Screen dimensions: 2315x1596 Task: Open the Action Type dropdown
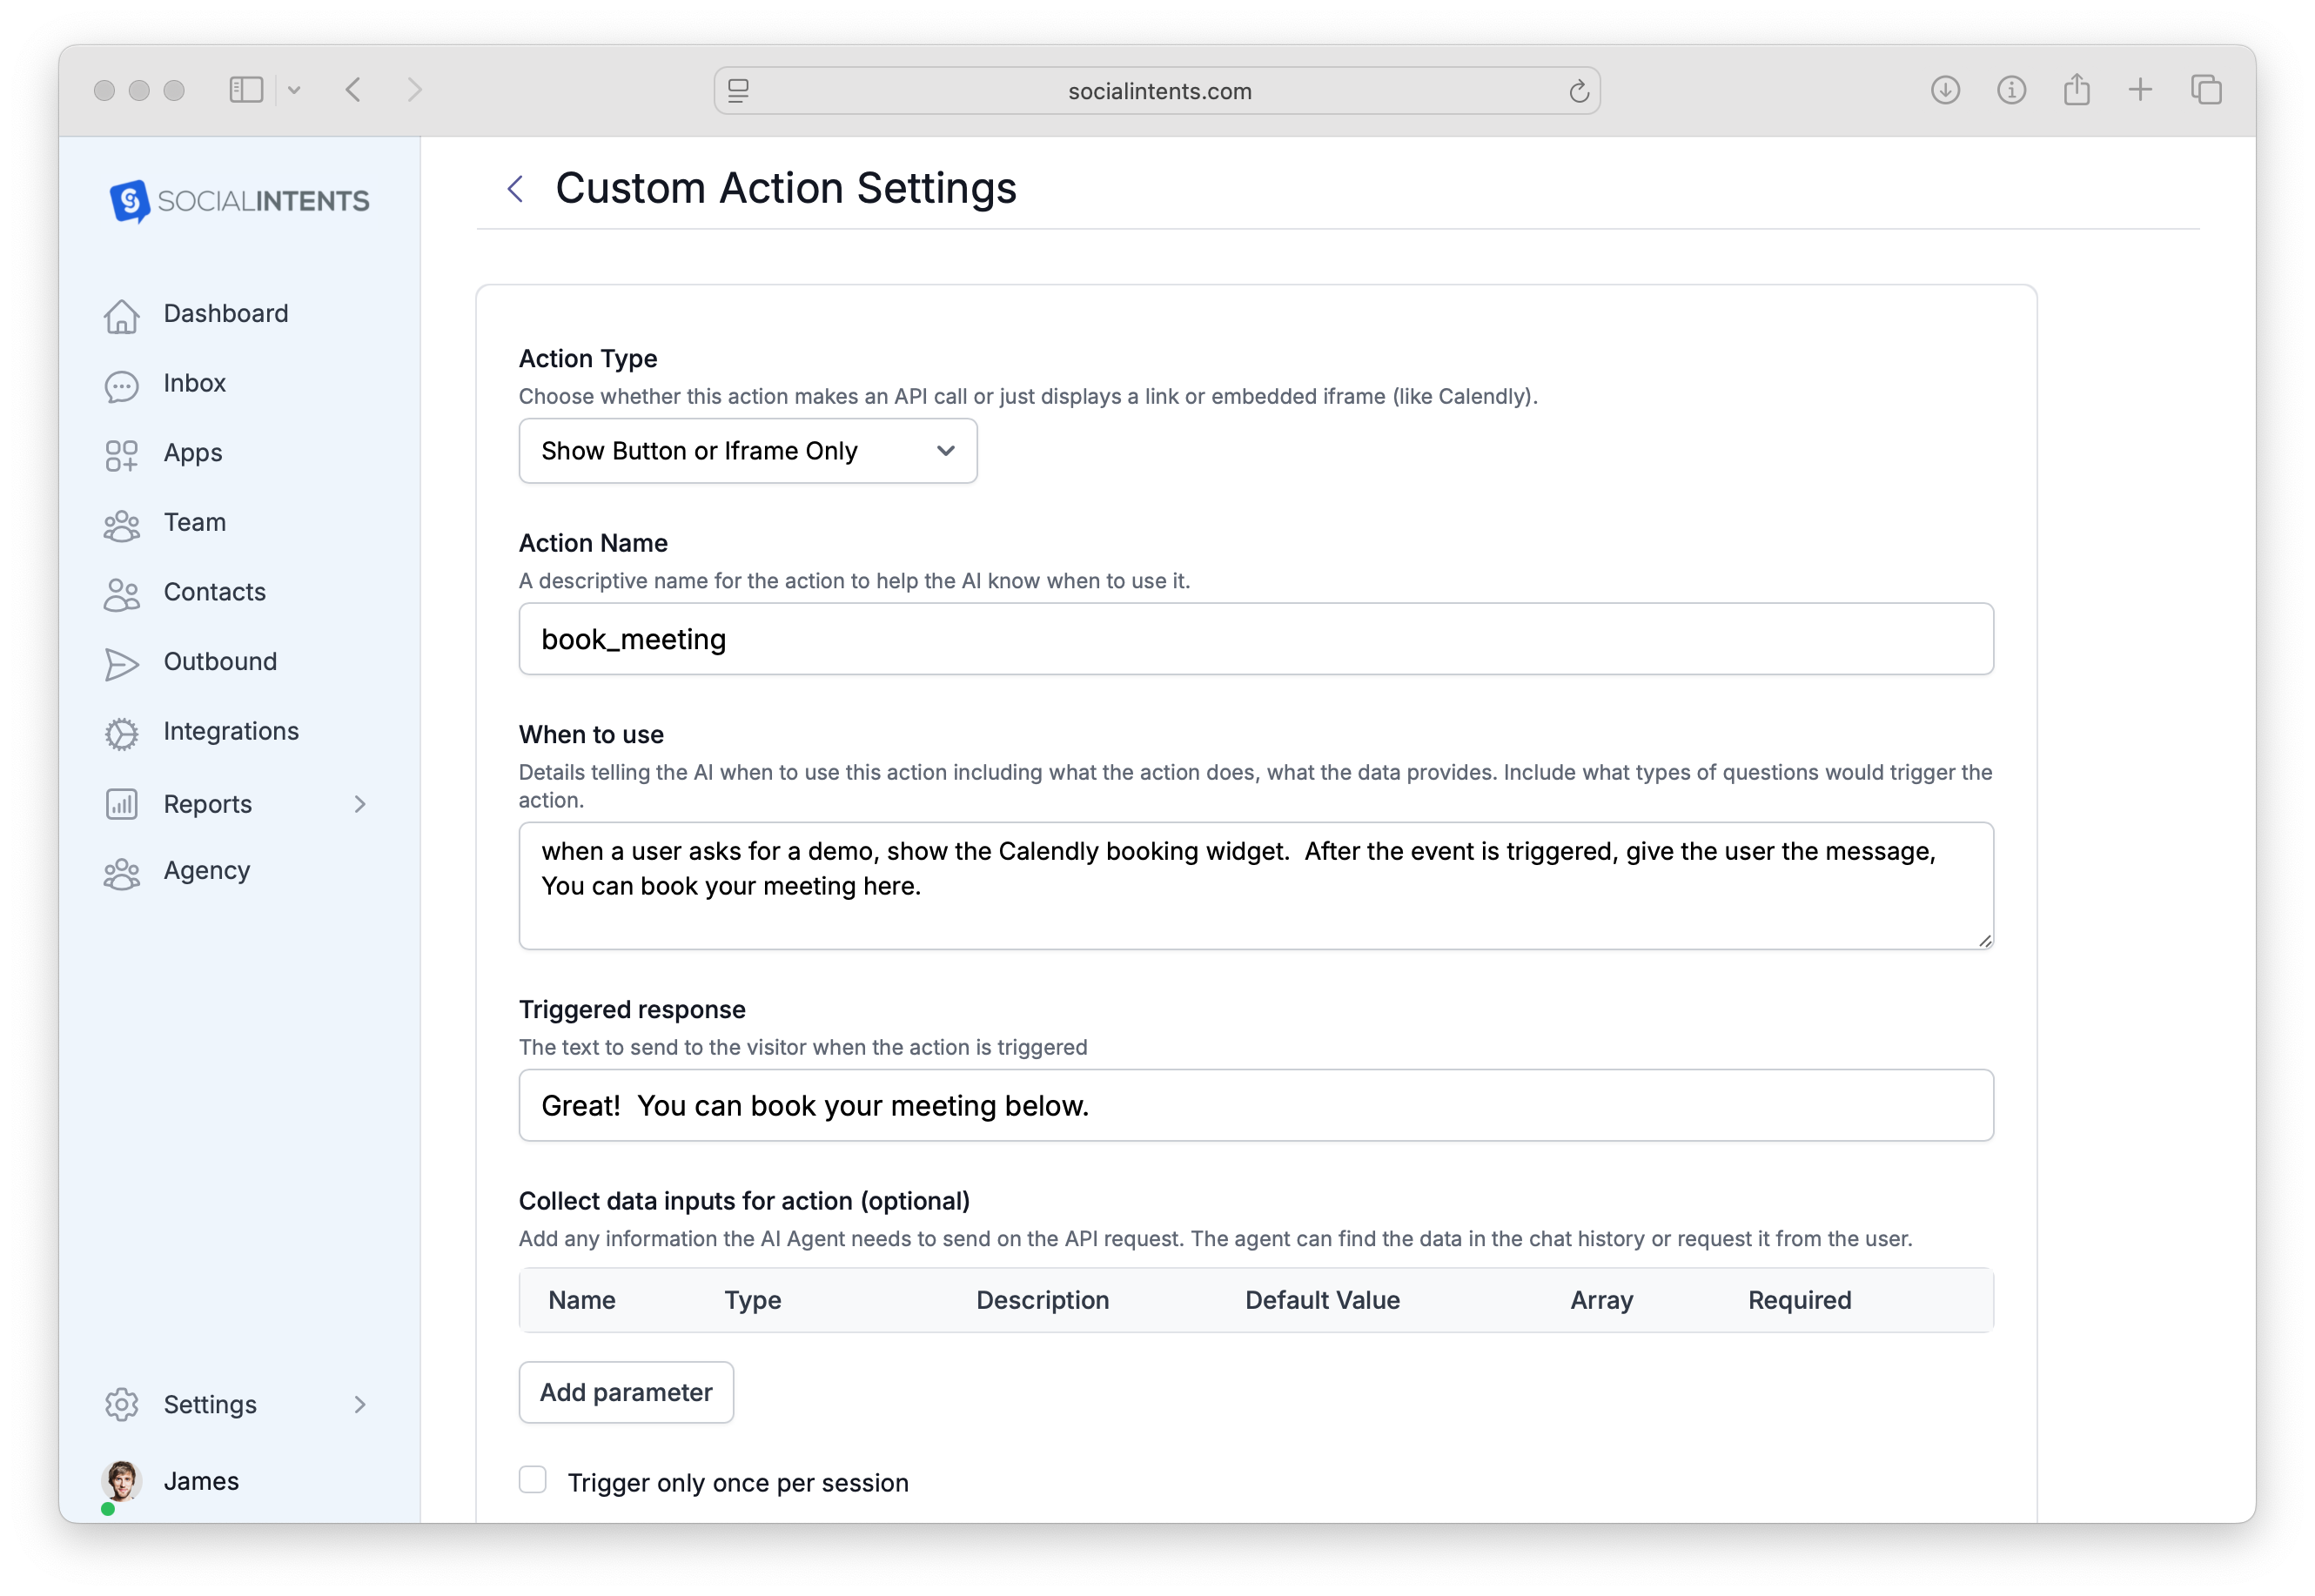(x=746, y=451)
